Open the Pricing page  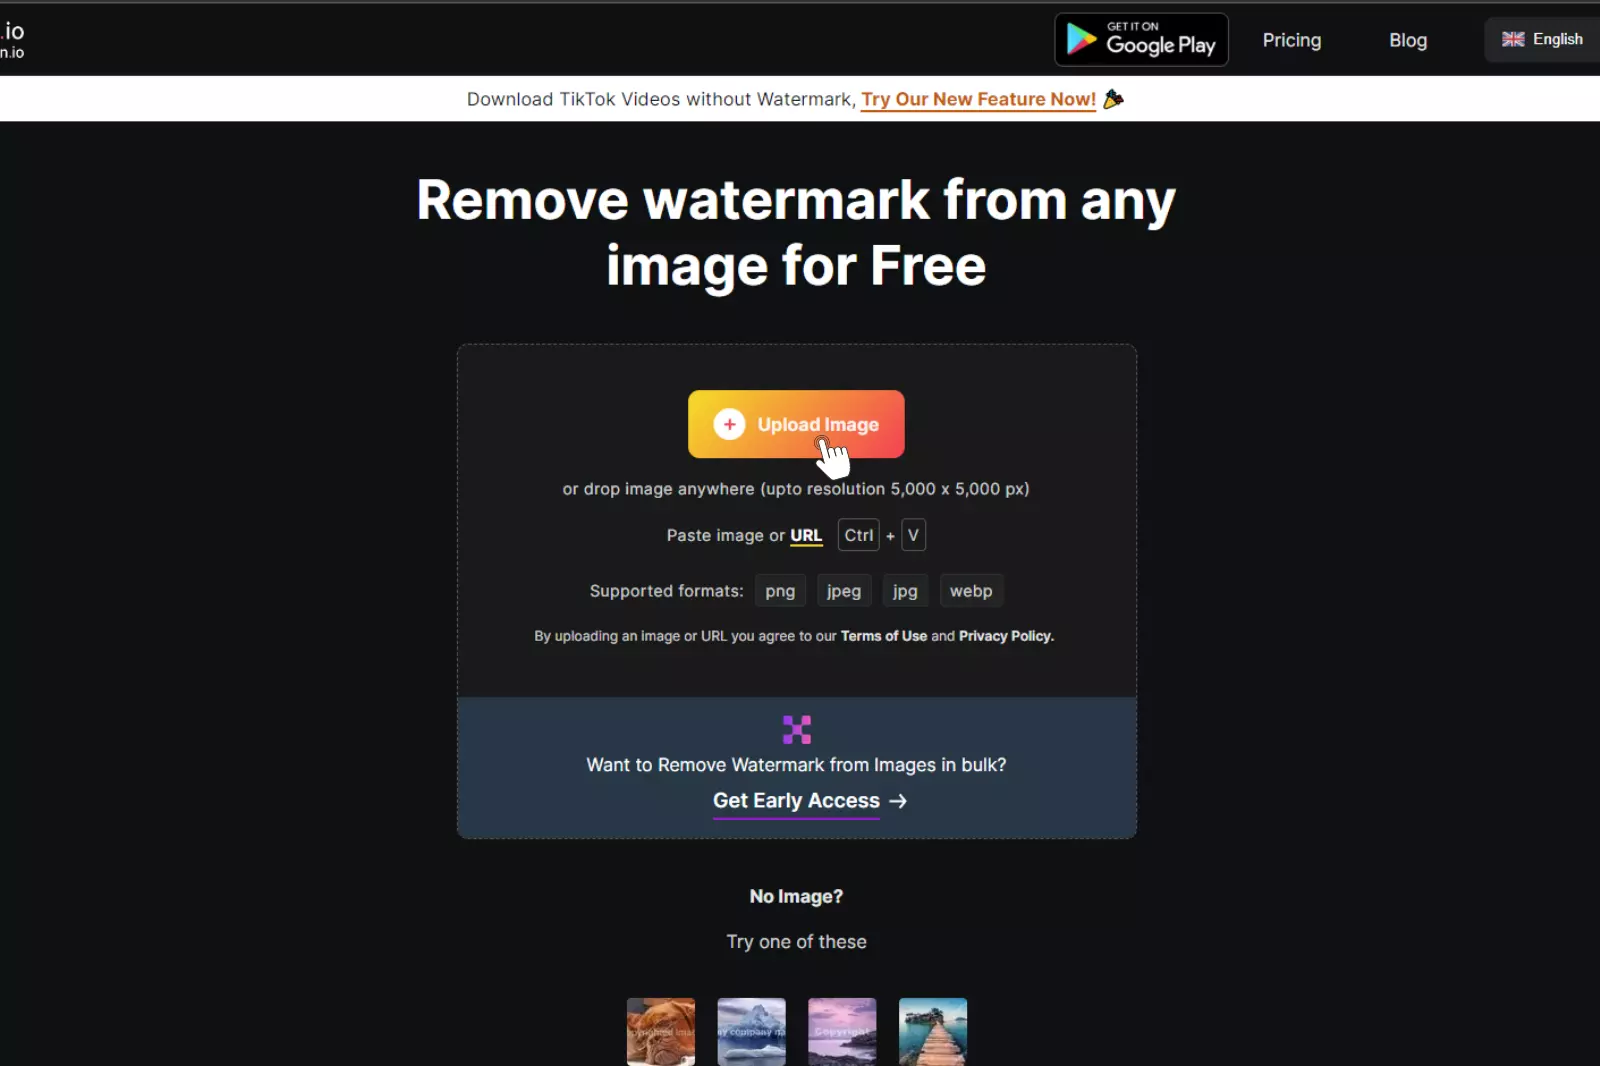coord(1291,40)
